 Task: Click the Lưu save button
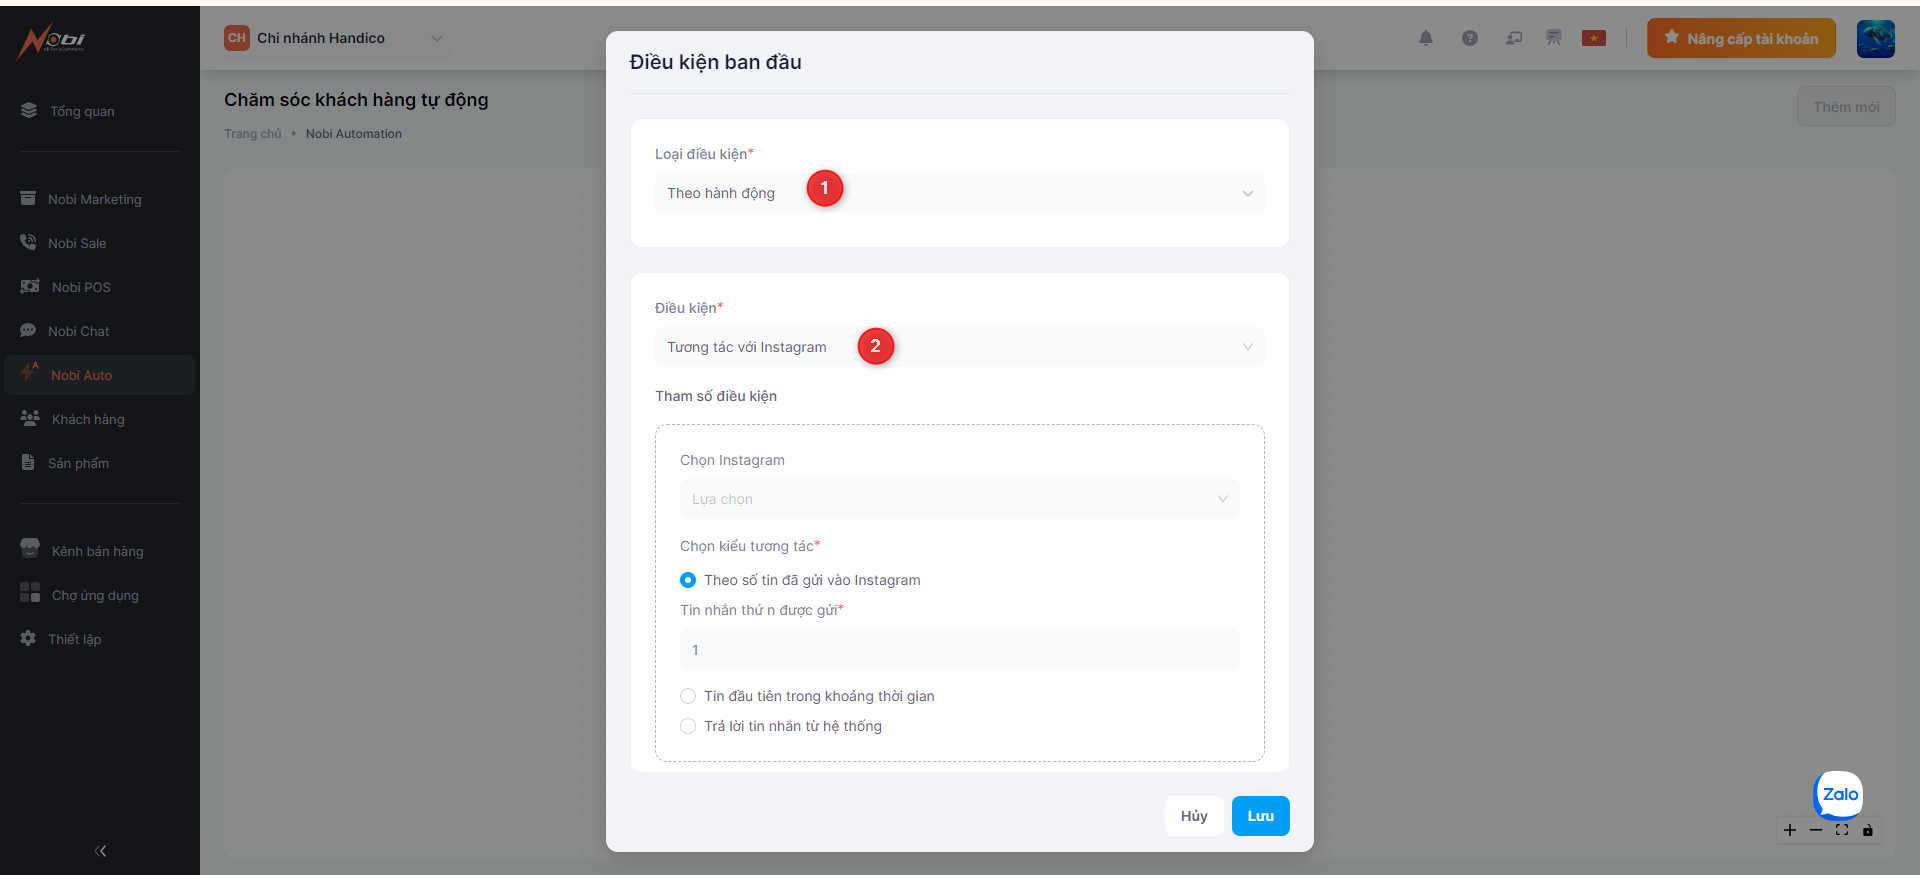(1260, 816)
